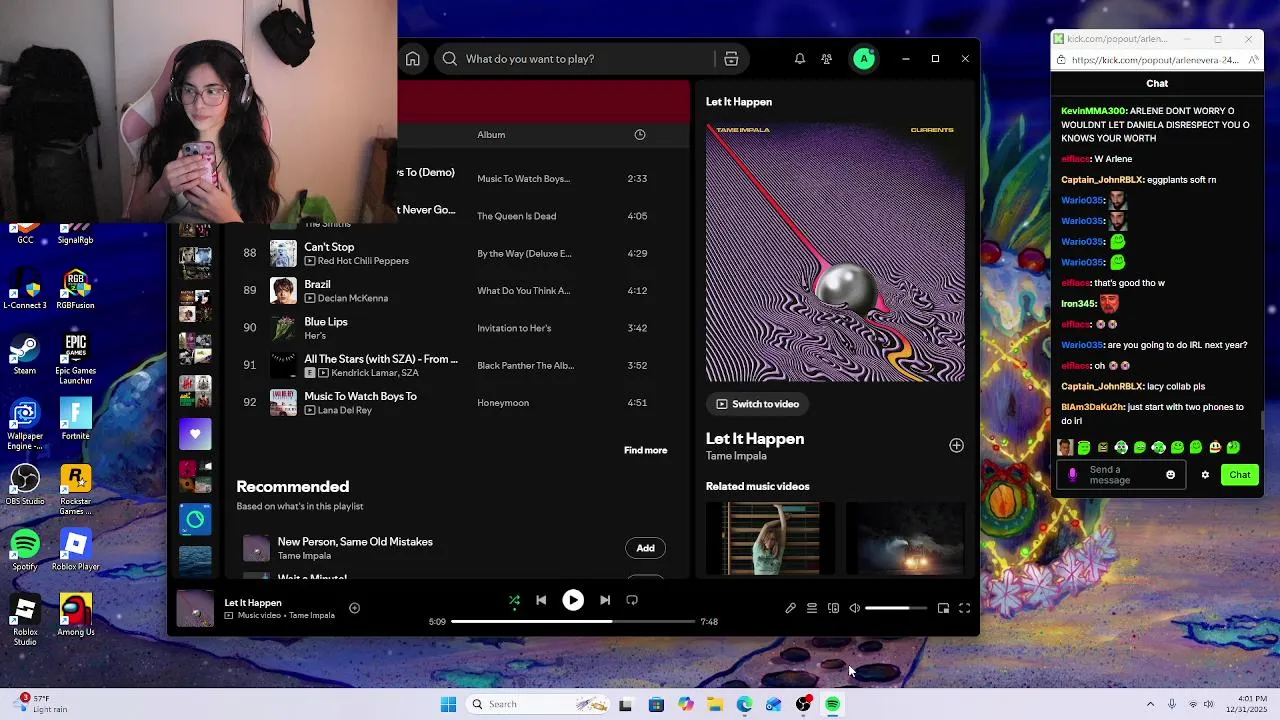This screenshot has height=720, width=1280.
Task: Add New Person, Same Old Mistakes to playlist
Action: point(645,548)
